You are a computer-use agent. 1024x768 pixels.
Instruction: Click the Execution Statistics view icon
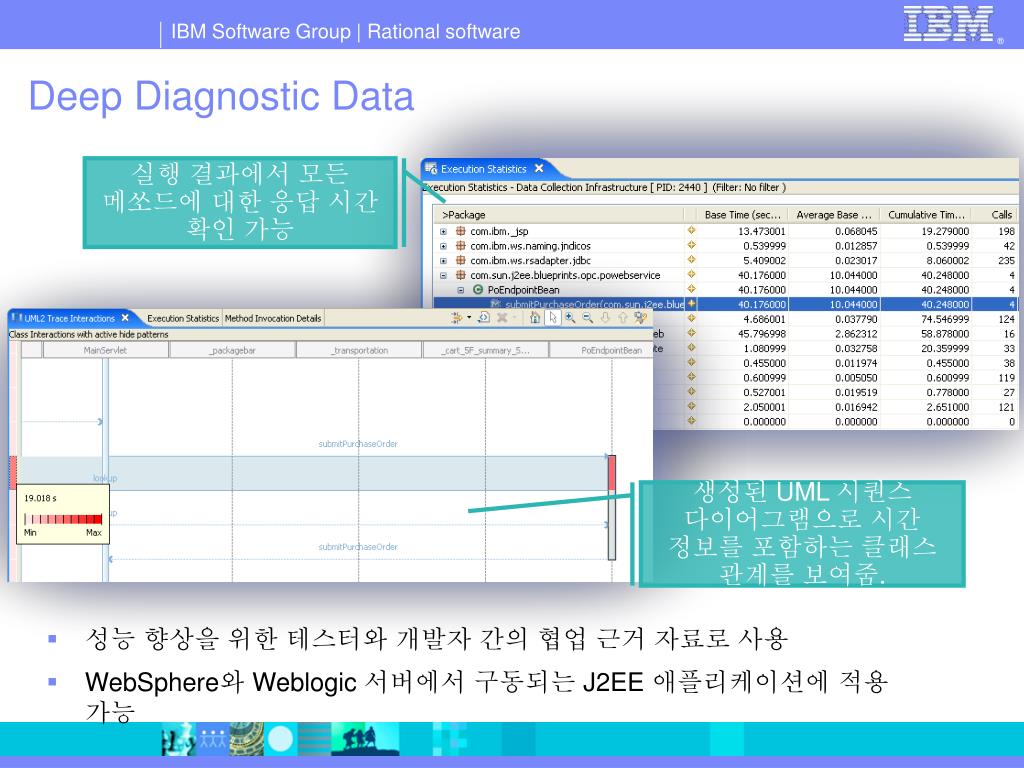pyautogui.click(x=431, y=168)
